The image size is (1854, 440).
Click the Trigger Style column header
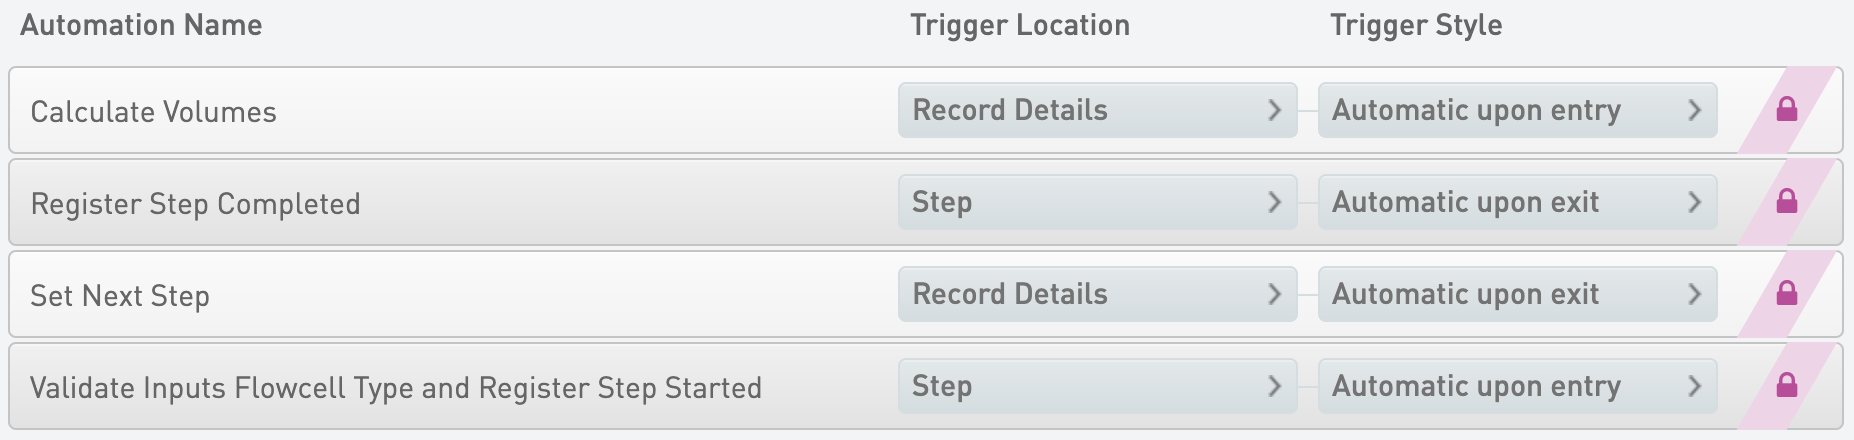click(x=1416, y=25)
